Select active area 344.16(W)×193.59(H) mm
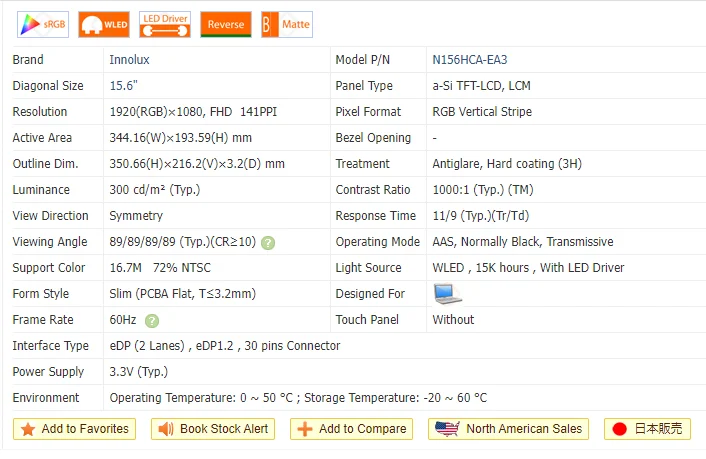Image resolution: width=706 pixels, height=459 pixels. 181,138
